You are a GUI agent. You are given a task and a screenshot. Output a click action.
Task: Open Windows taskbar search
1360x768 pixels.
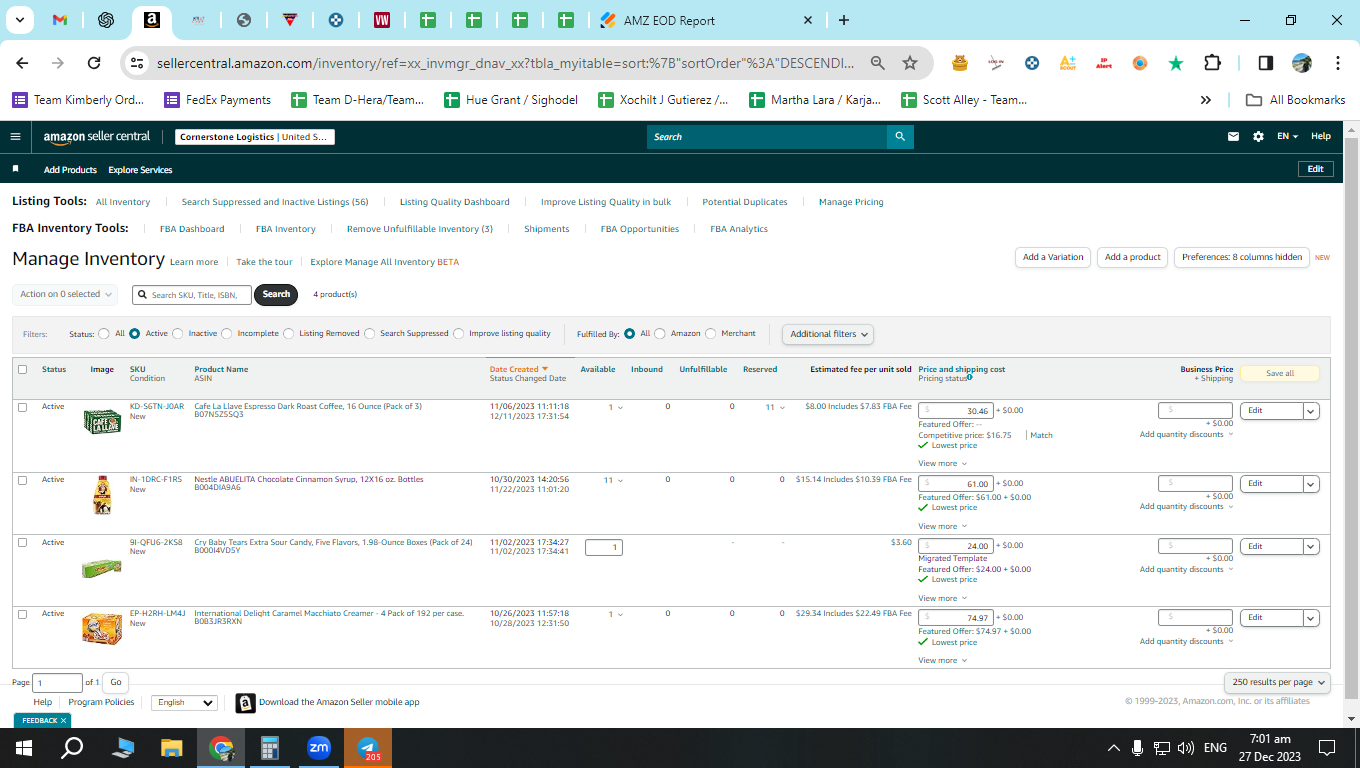coord(72,747)
